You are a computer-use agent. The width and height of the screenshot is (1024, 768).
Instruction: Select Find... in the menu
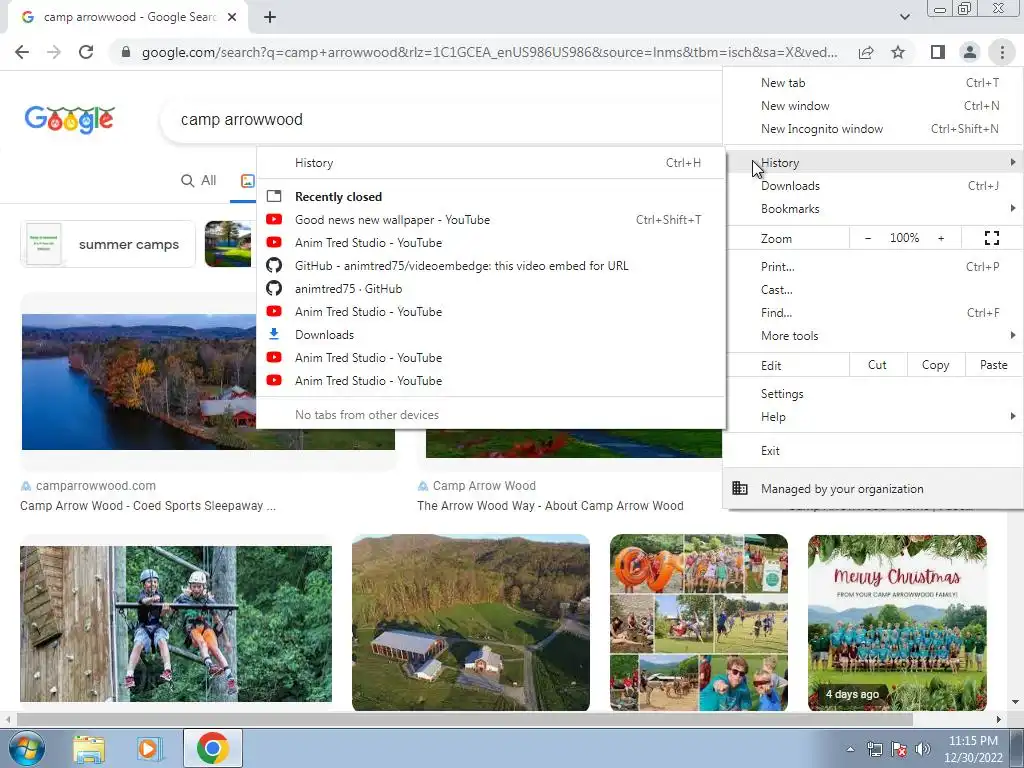point(873,312)
